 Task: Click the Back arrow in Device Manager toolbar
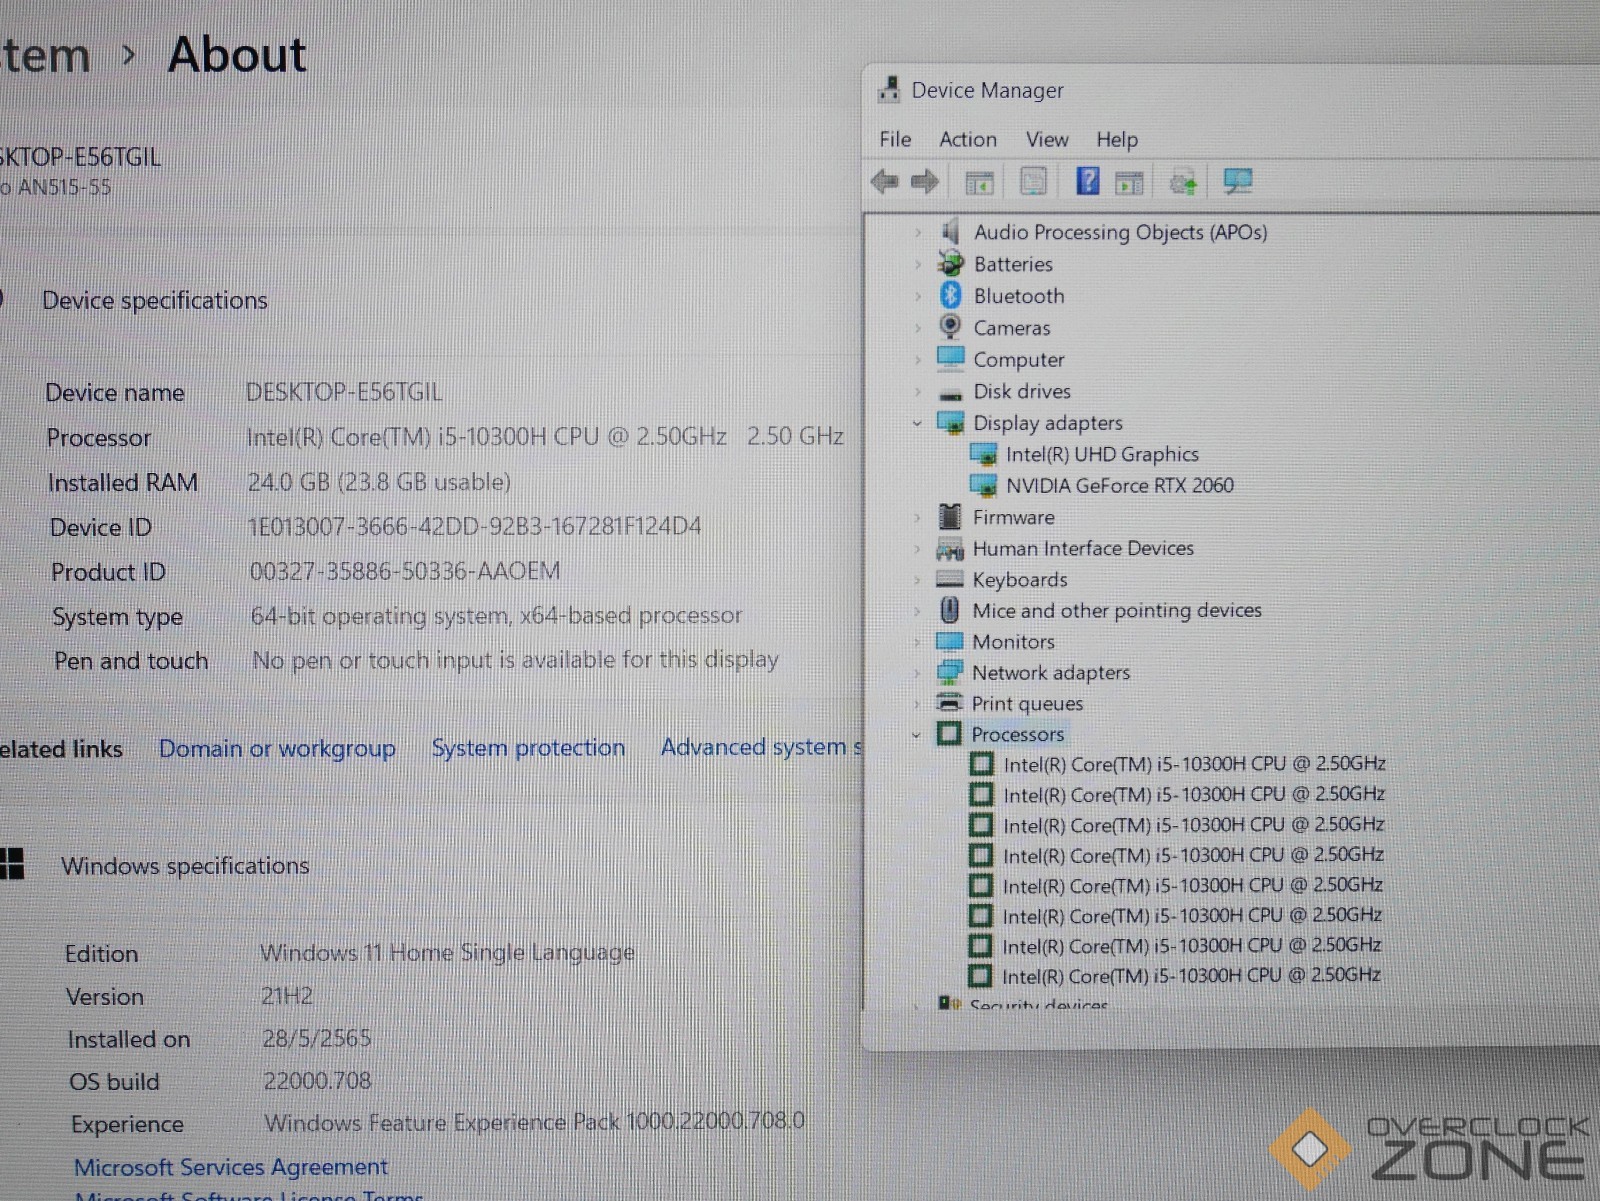pos(884,182)
